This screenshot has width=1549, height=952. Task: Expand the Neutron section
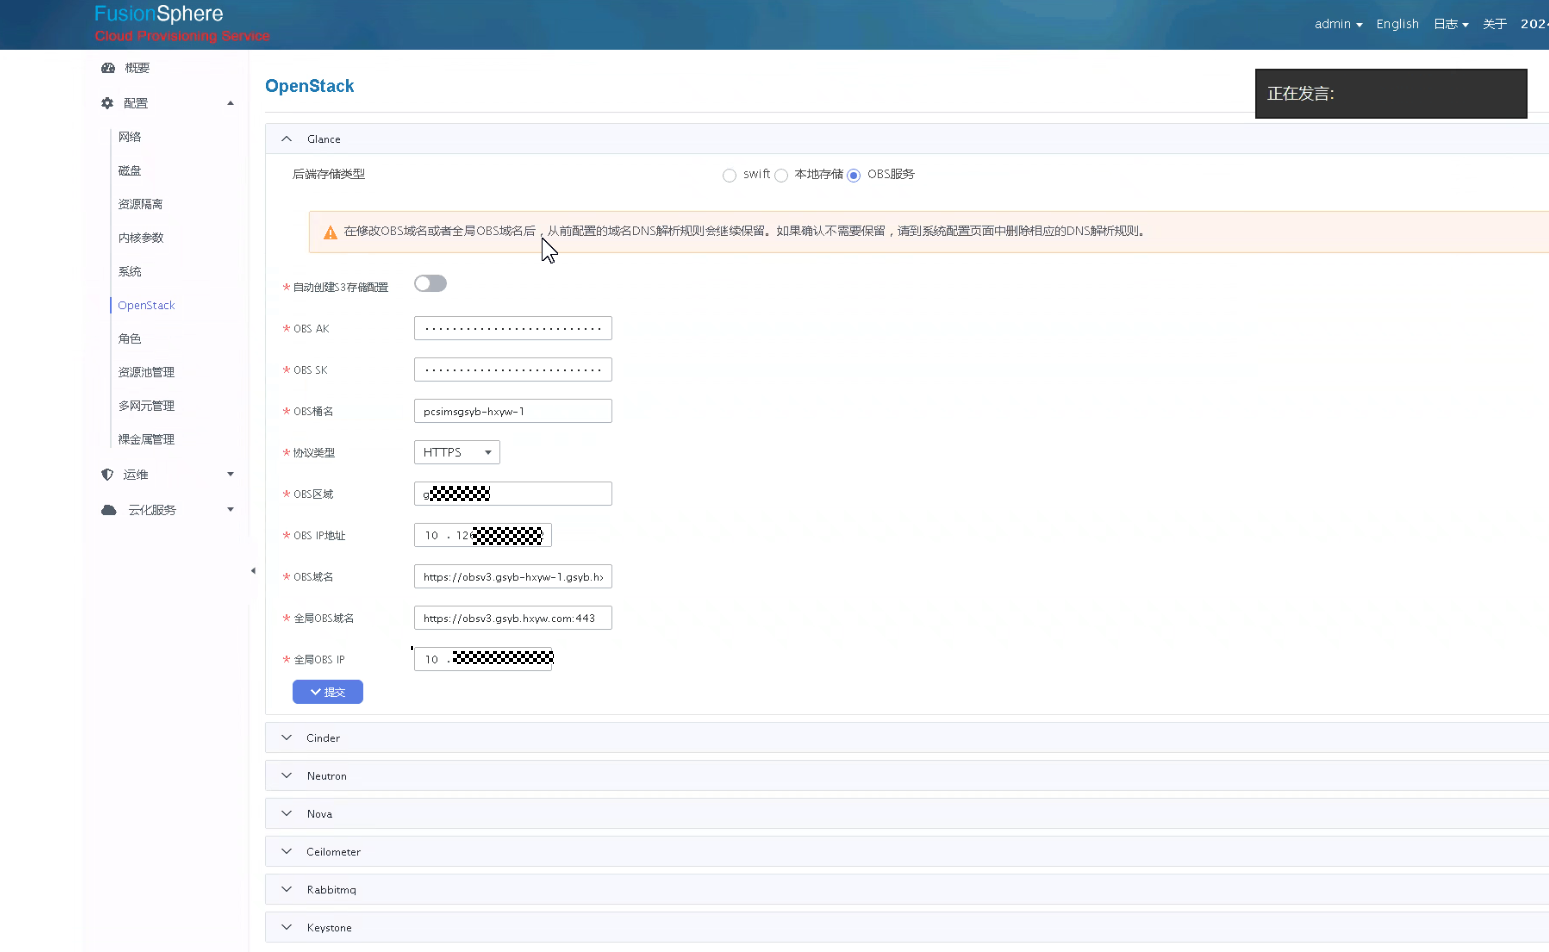tap(906, 776)
